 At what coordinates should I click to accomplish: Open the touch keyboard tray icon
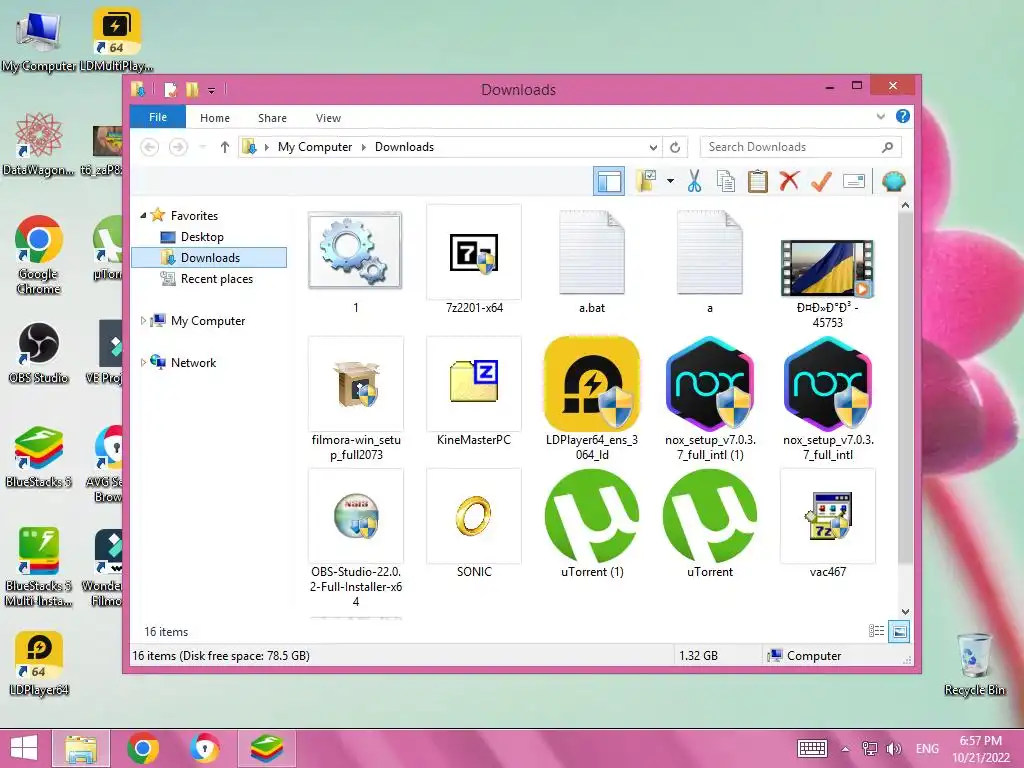pyautogui.click(x=812, y=748)
